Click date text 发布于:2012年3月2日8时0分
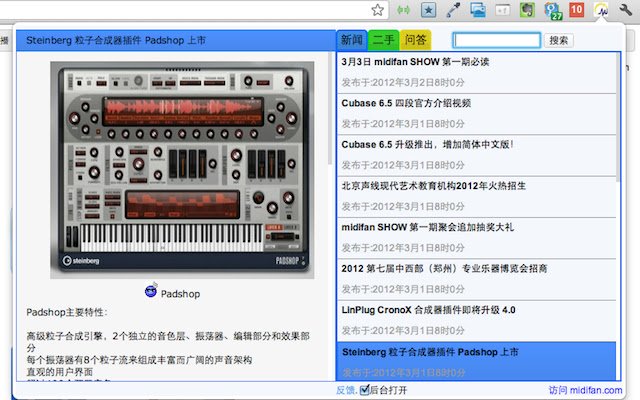 (403, 82)
